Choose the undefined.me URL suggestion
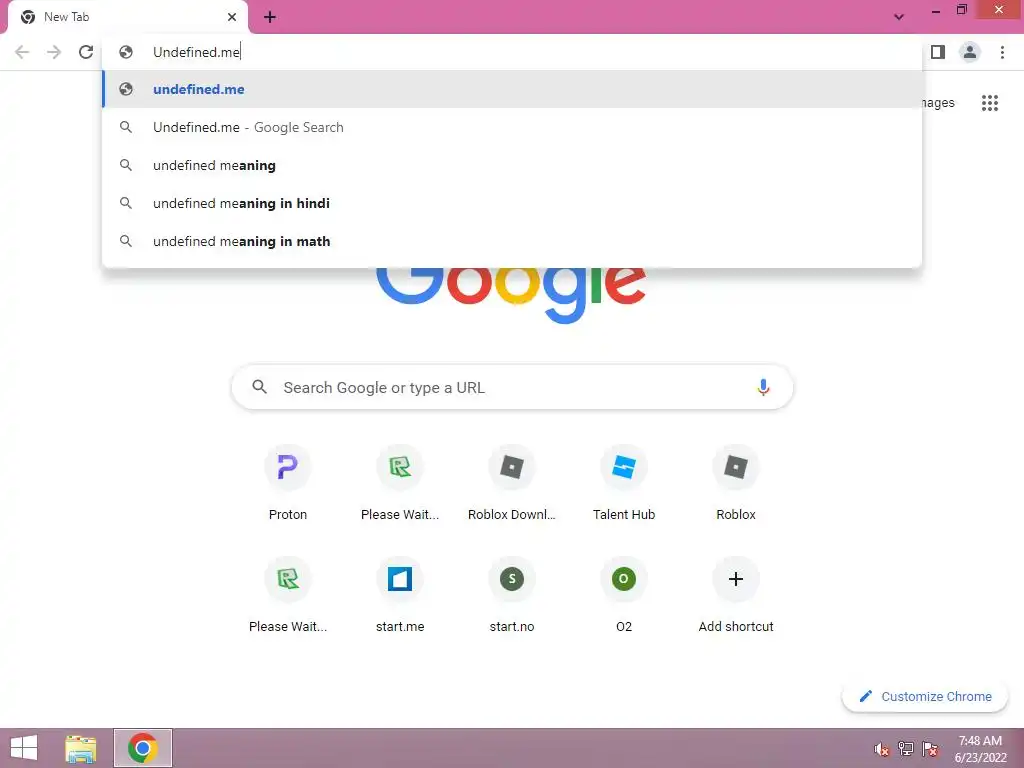Image resolution: width=1024 pixels, height=768 pixels. [512, 89]
